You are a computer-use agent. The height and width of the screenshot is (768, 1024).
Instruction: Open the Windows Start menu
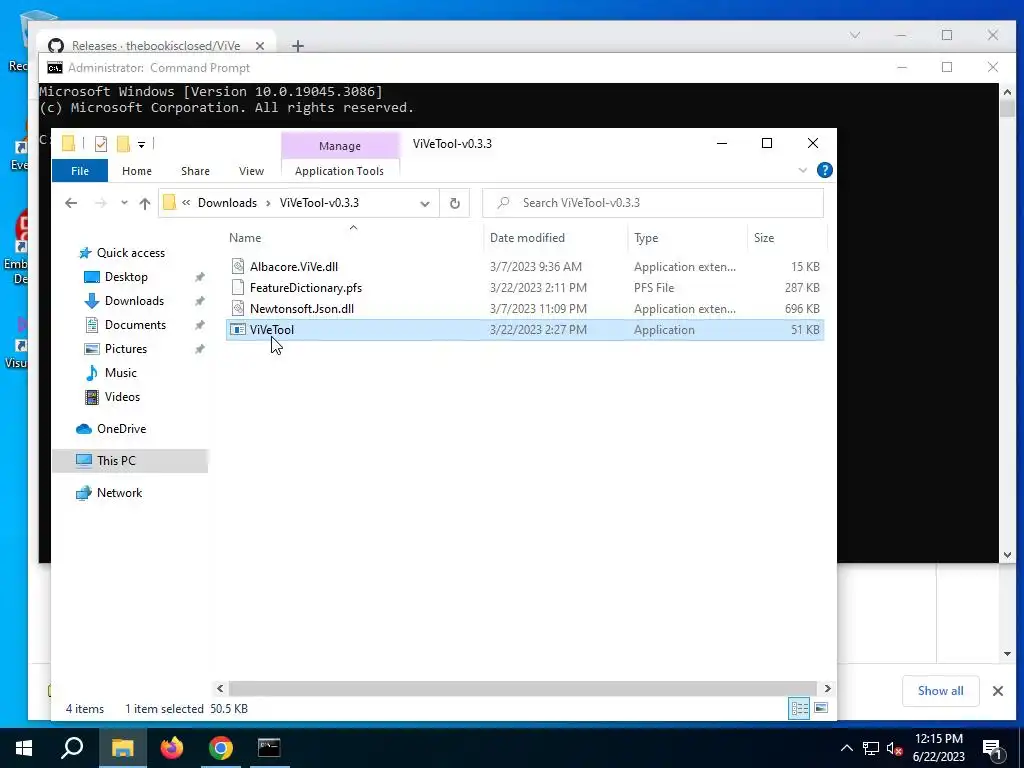(24, 748)
